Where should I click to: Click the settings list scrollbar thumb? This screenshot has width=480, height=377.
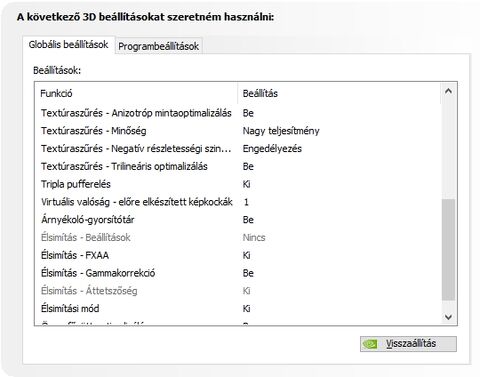coord(448,250)
